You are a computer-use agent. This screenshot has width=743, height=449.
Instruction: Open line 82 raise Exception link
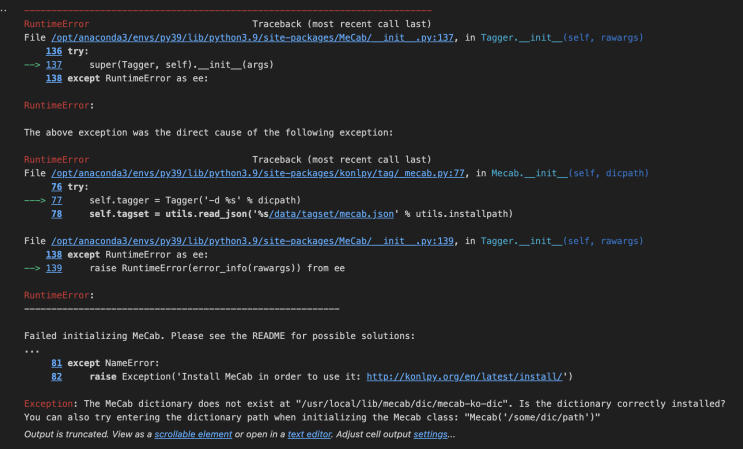56,376
